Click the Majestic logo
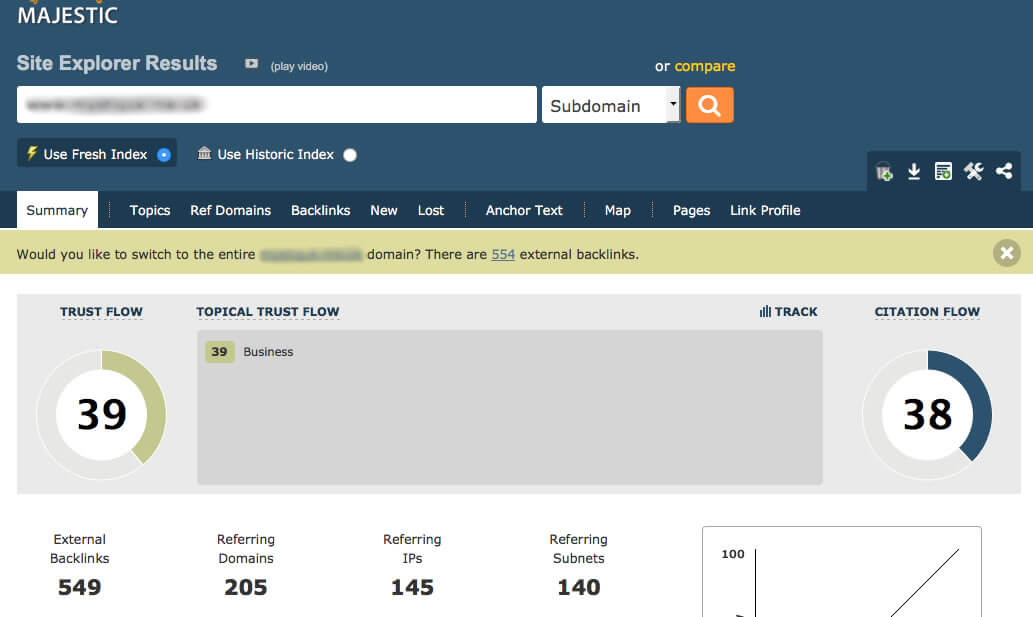Viewport: 1033px width, 617px height. pos(67,13)
